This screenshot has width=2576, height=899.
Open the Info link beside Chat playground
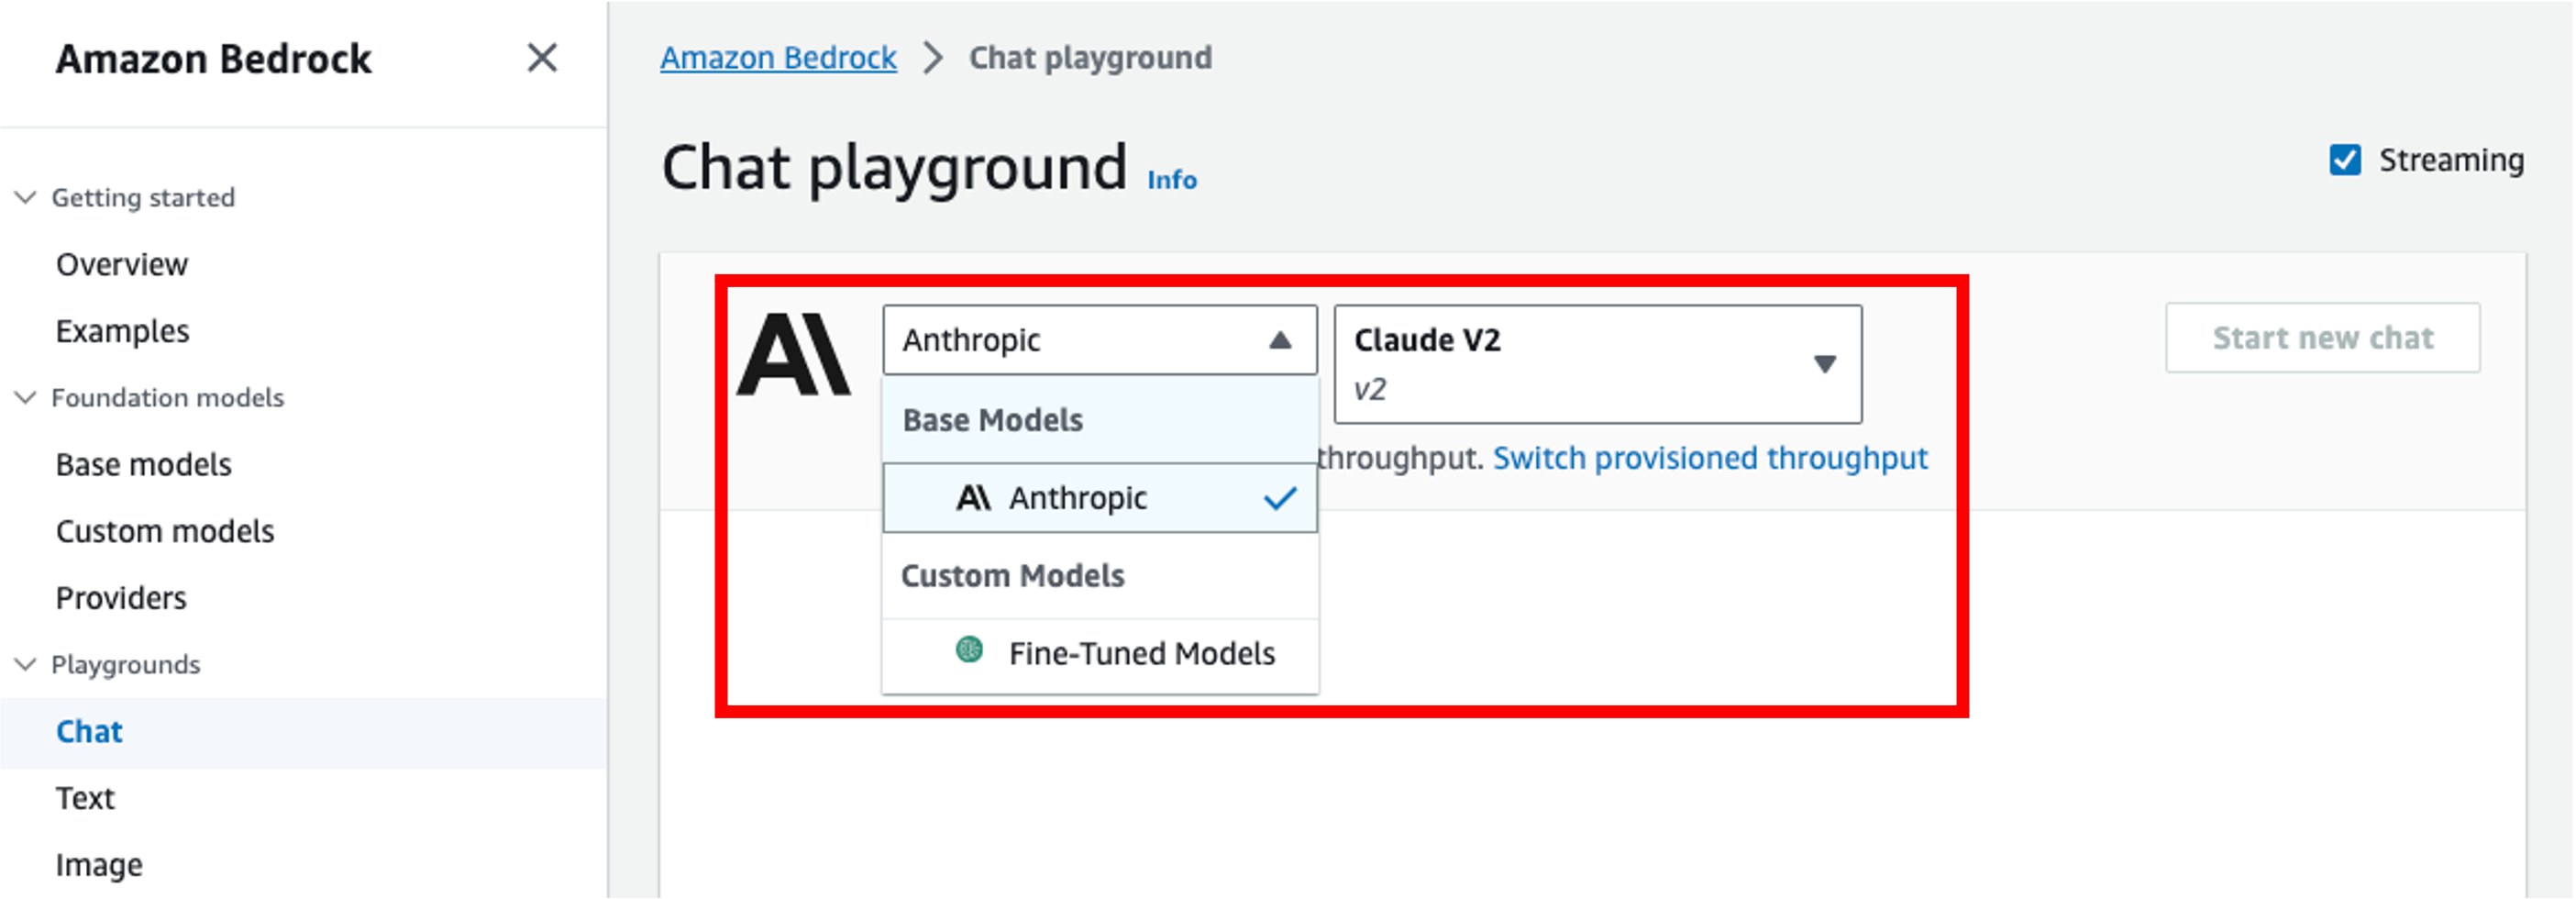click(x=1172, y=180)
